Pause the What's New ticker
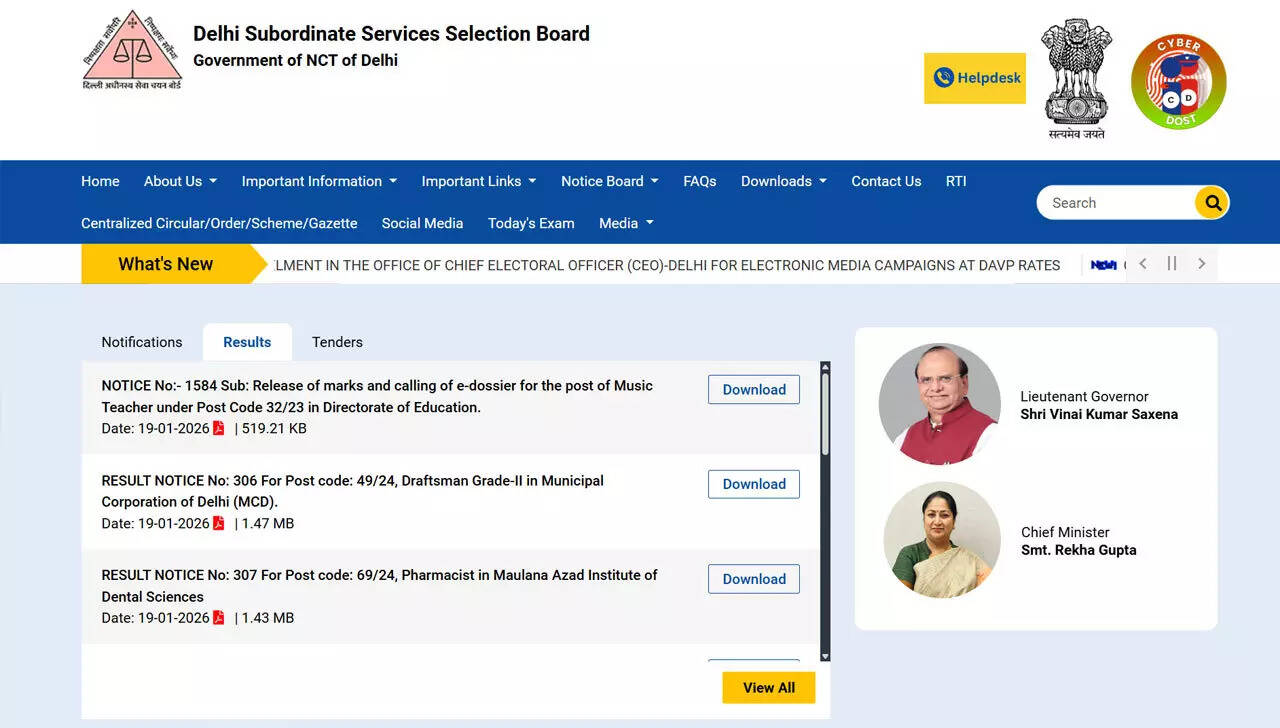 [x=1172, y=263]
